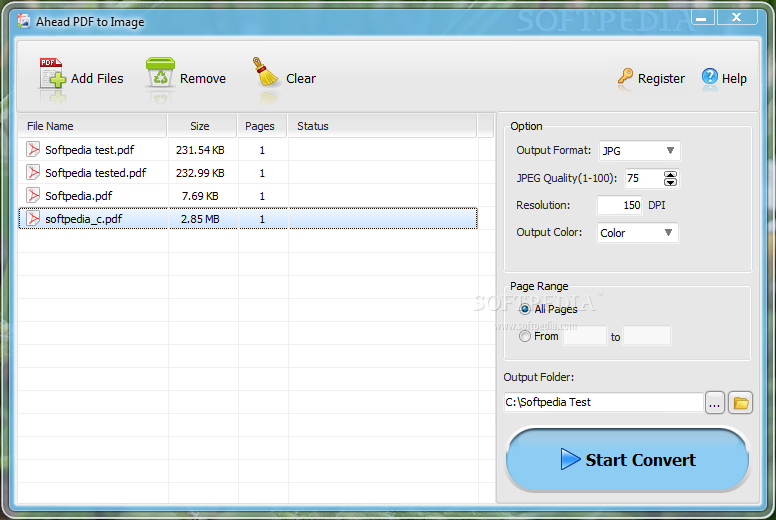Browse output folder with ellipsis button
This screenshot has width=776, height=520.
click(x=715, y=403)
